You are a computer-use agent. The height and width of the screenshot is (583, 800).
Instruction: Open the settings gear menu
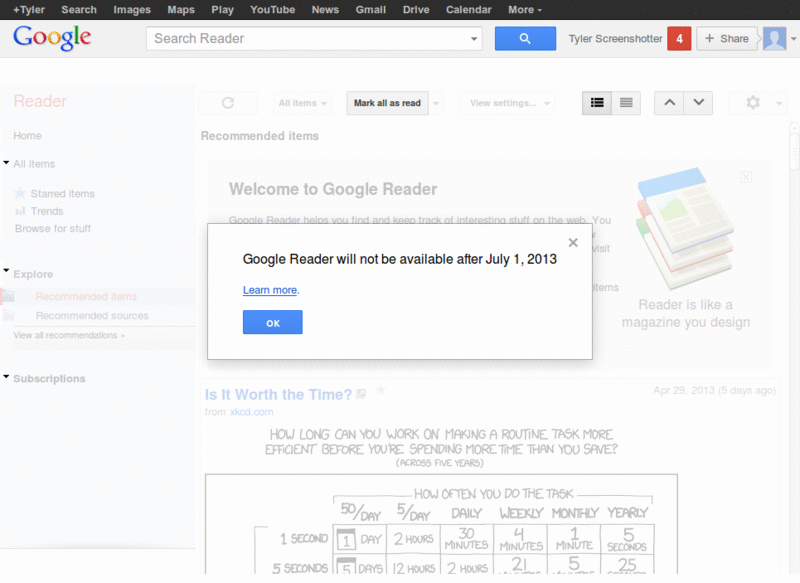pyautogui.click(x=753, y=103)
